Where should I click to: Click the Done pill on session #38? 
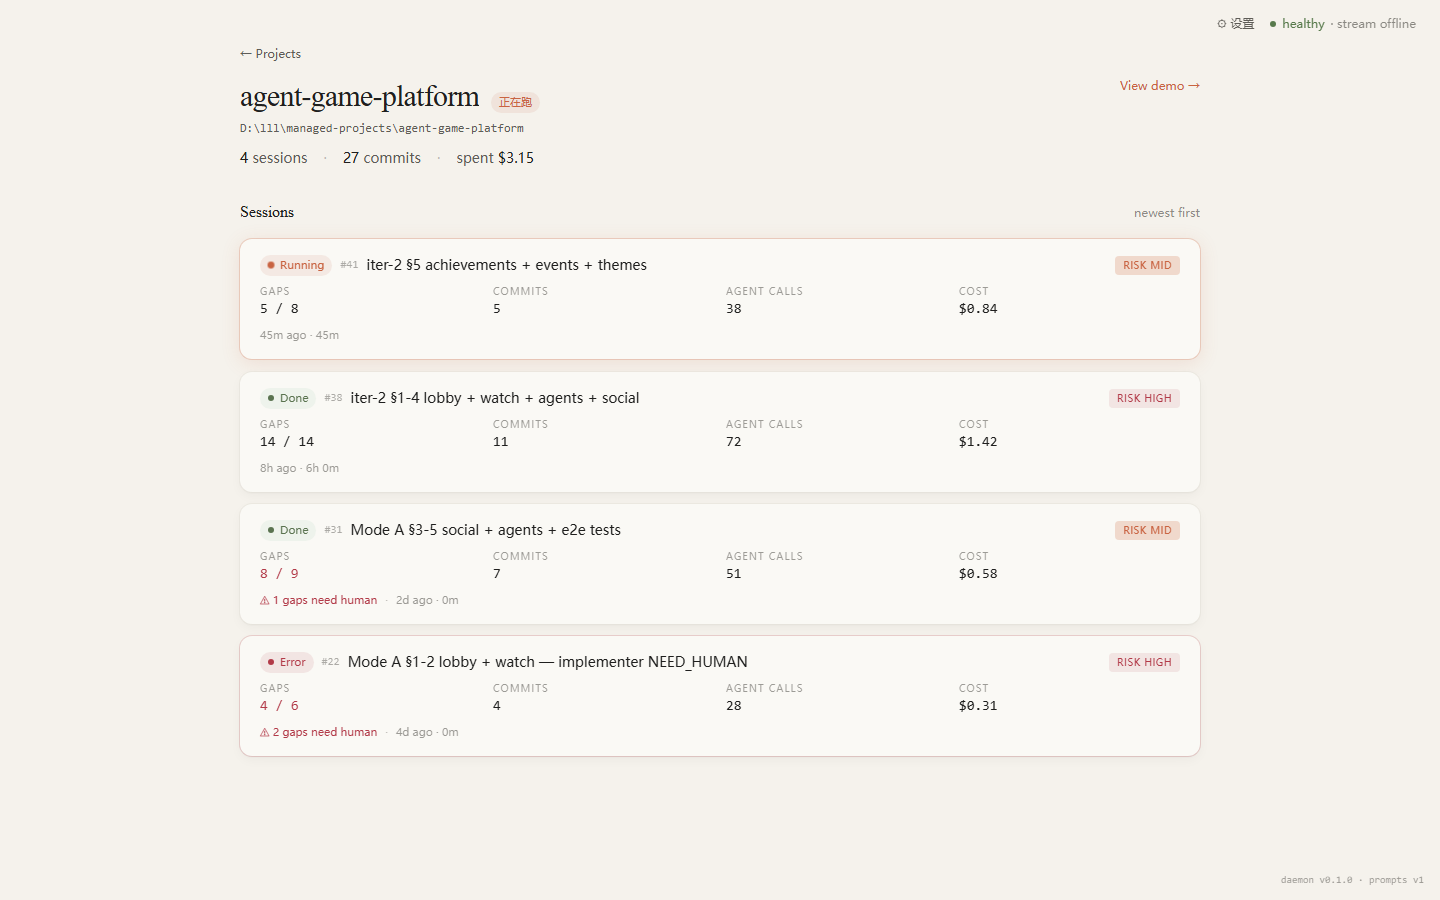pyautogui.click(x=288, y=398)
